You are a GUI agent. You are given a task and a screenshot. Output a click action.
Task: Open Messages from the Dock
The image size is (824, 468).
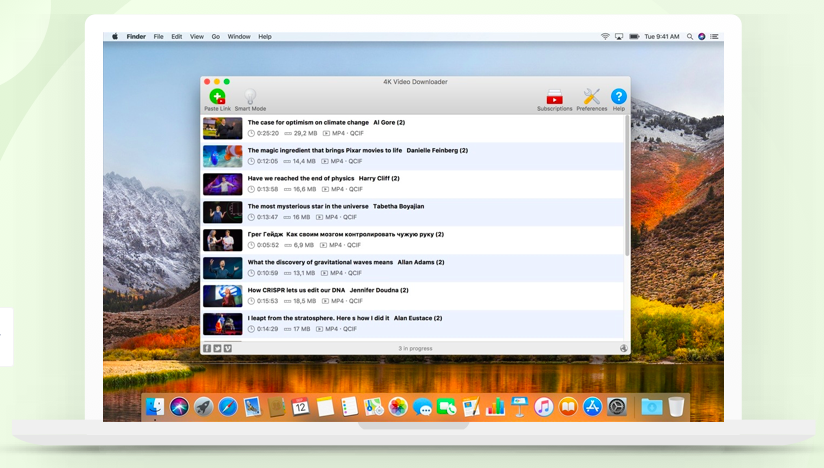coord(423,407)
